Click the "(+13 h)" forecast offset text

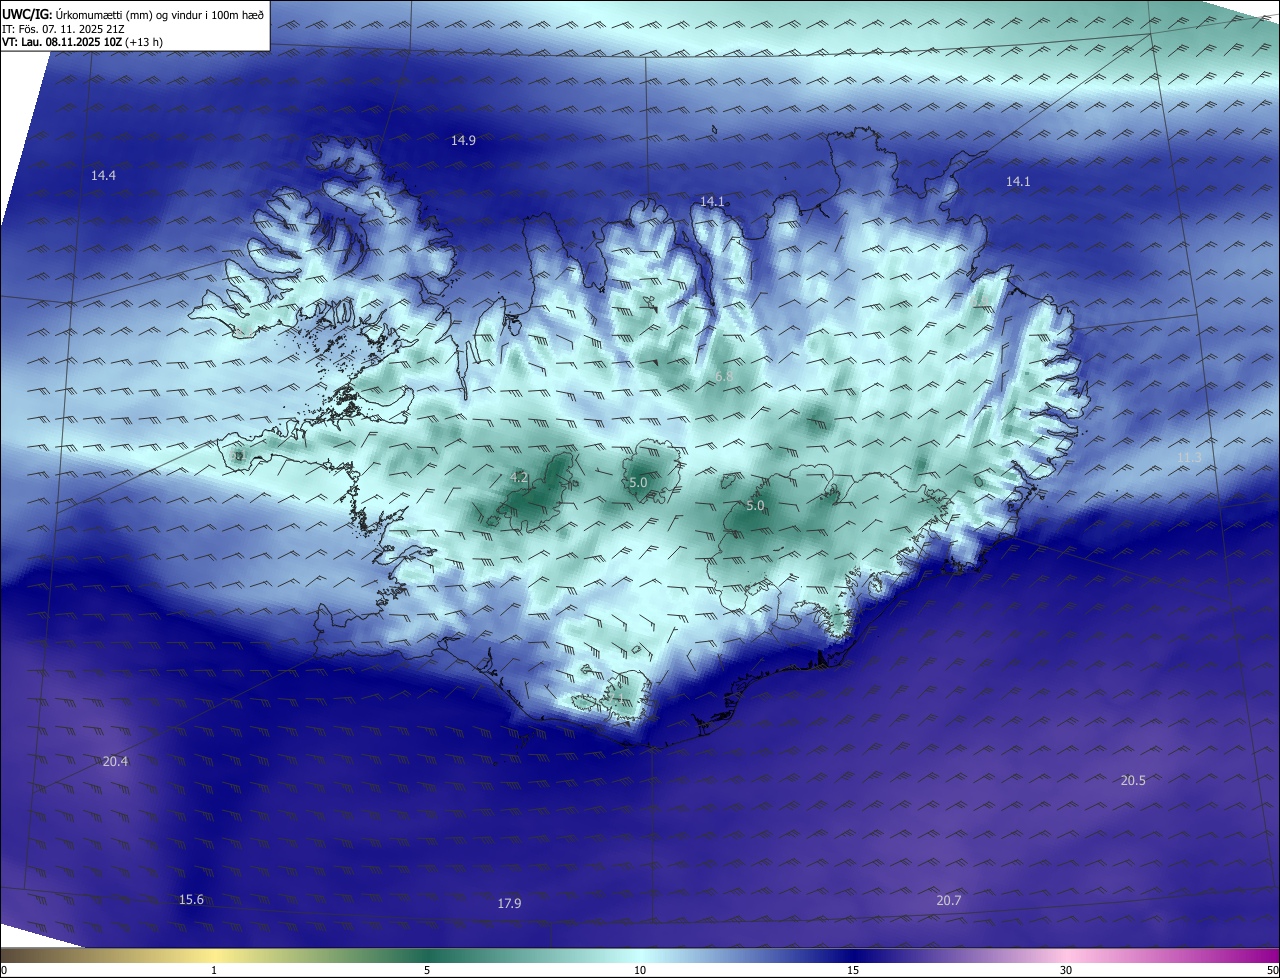[x=145, y=42]
